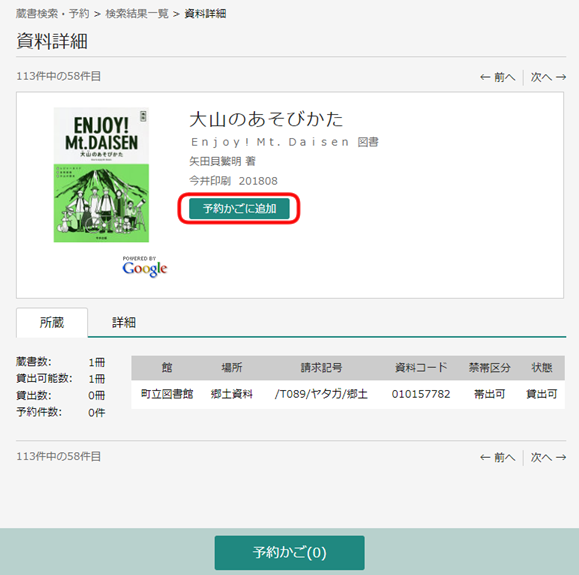Click the 郷土資料 location cell

[232, 394]
